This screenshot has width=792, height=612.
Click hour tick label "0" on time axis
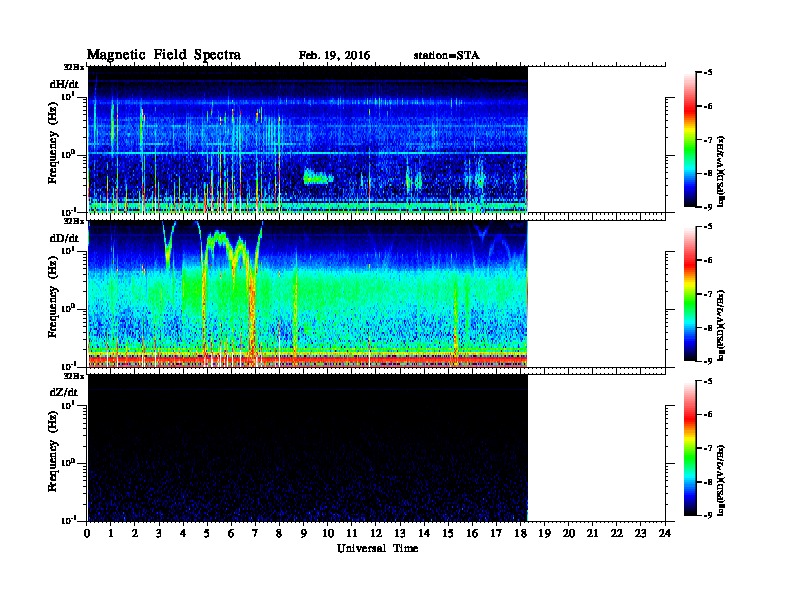pyautogui.click(x=87, y=534)
